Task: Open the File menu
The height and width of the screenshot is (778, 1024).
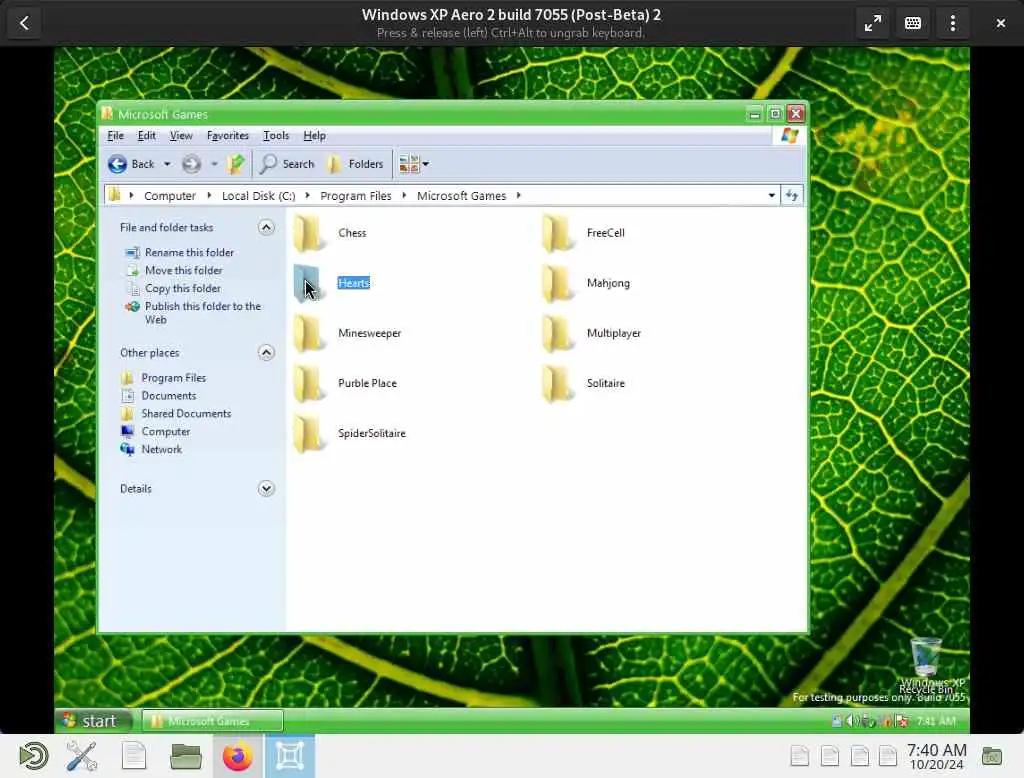Action: pos(116,135)
